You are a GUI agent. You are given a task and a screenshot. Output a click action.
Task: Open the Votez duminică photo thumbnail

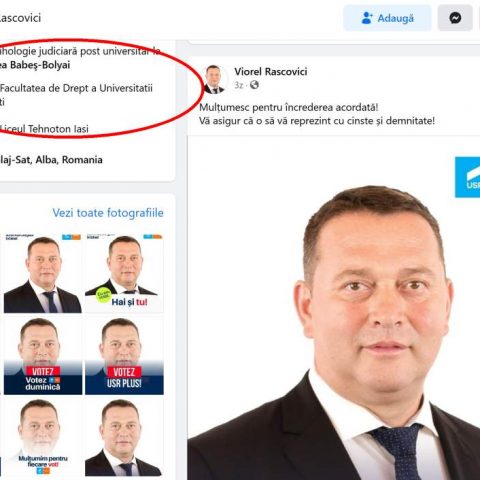pyautogui.click(x=43, y=355)
